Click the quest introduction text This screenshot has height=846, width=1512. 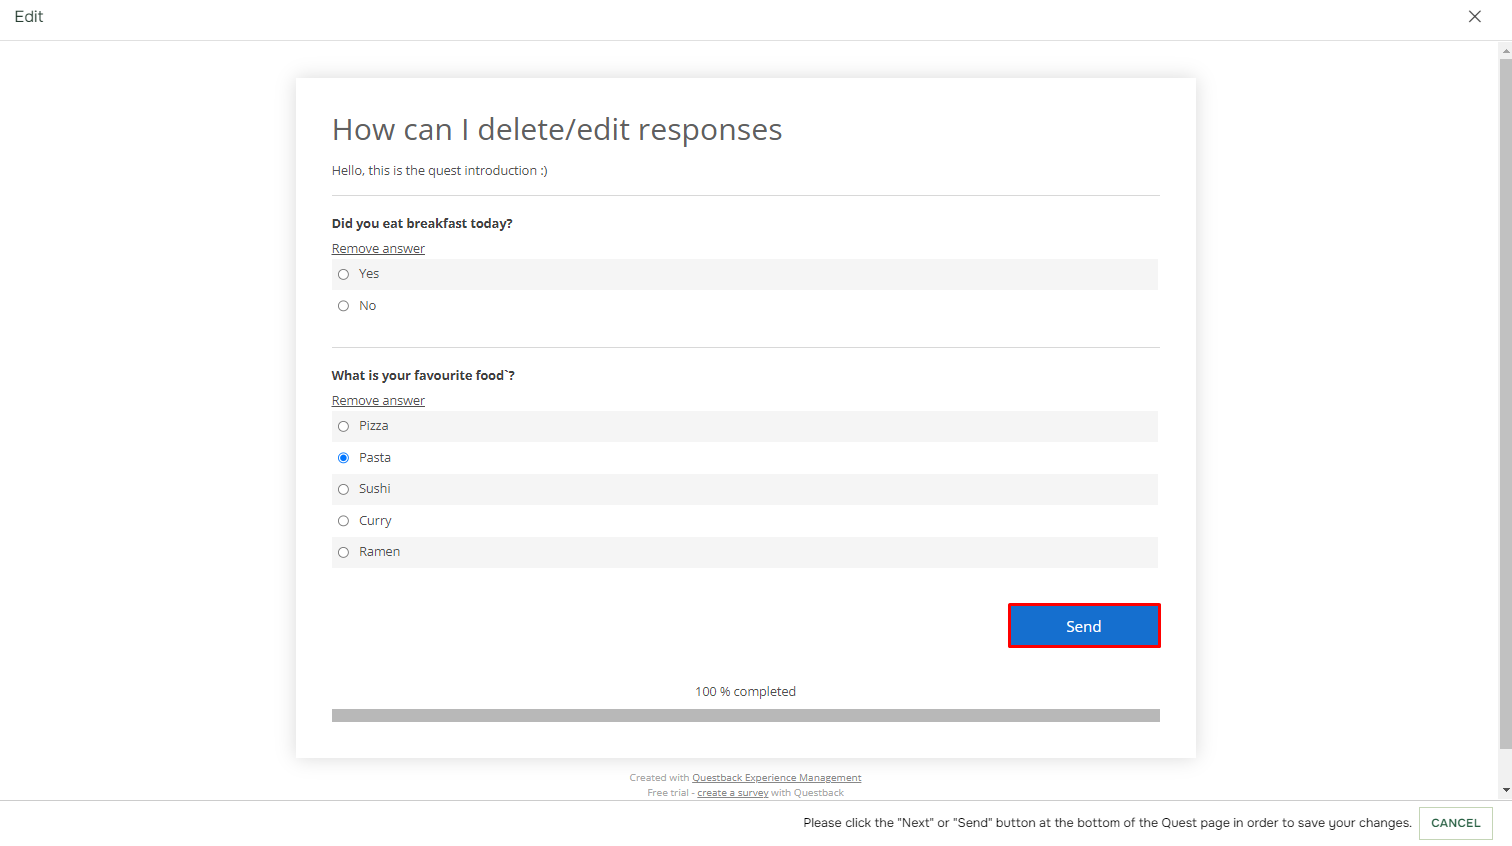coord(440,171)
